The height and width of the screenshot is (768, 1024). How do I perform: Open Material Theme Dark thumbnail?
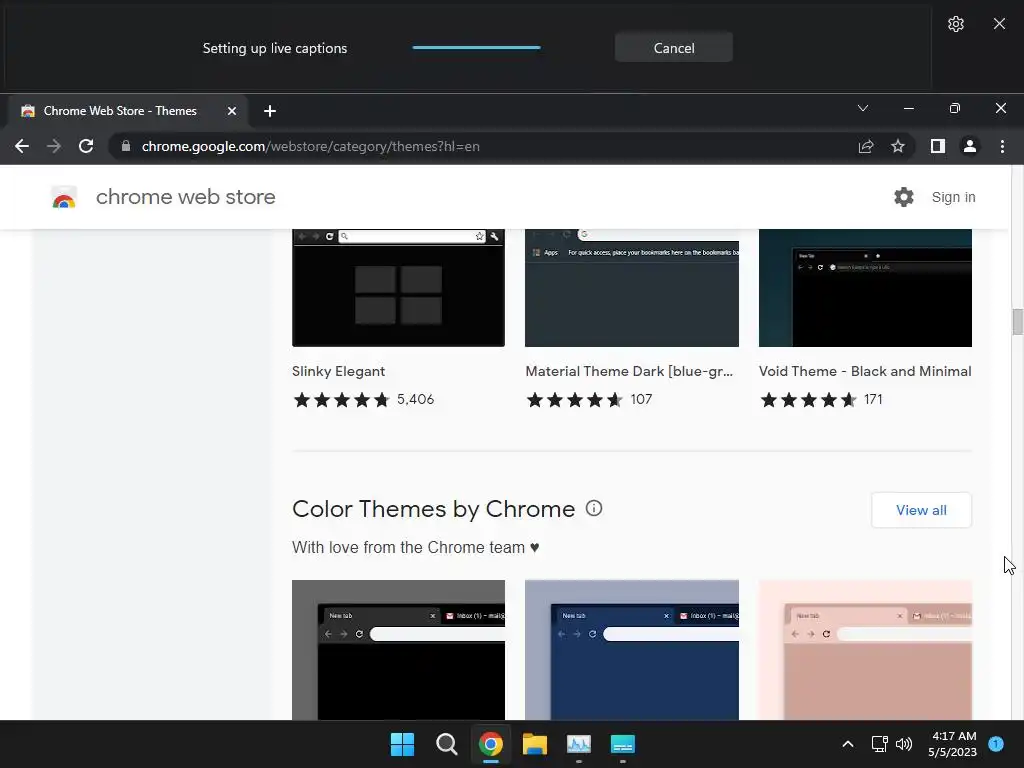pos(632,288)
